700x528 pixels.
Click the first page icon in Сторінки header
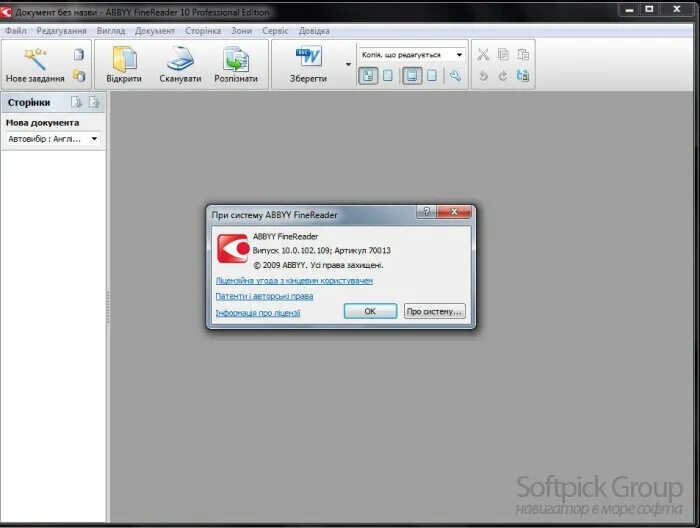76,103
